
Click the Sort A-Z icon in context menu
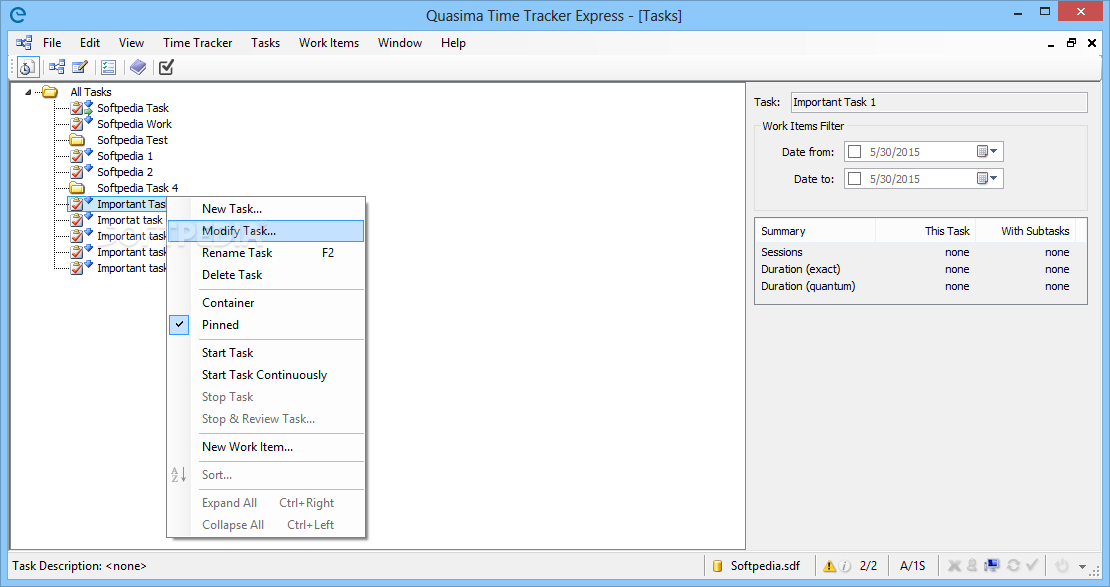tap(178, 474)
